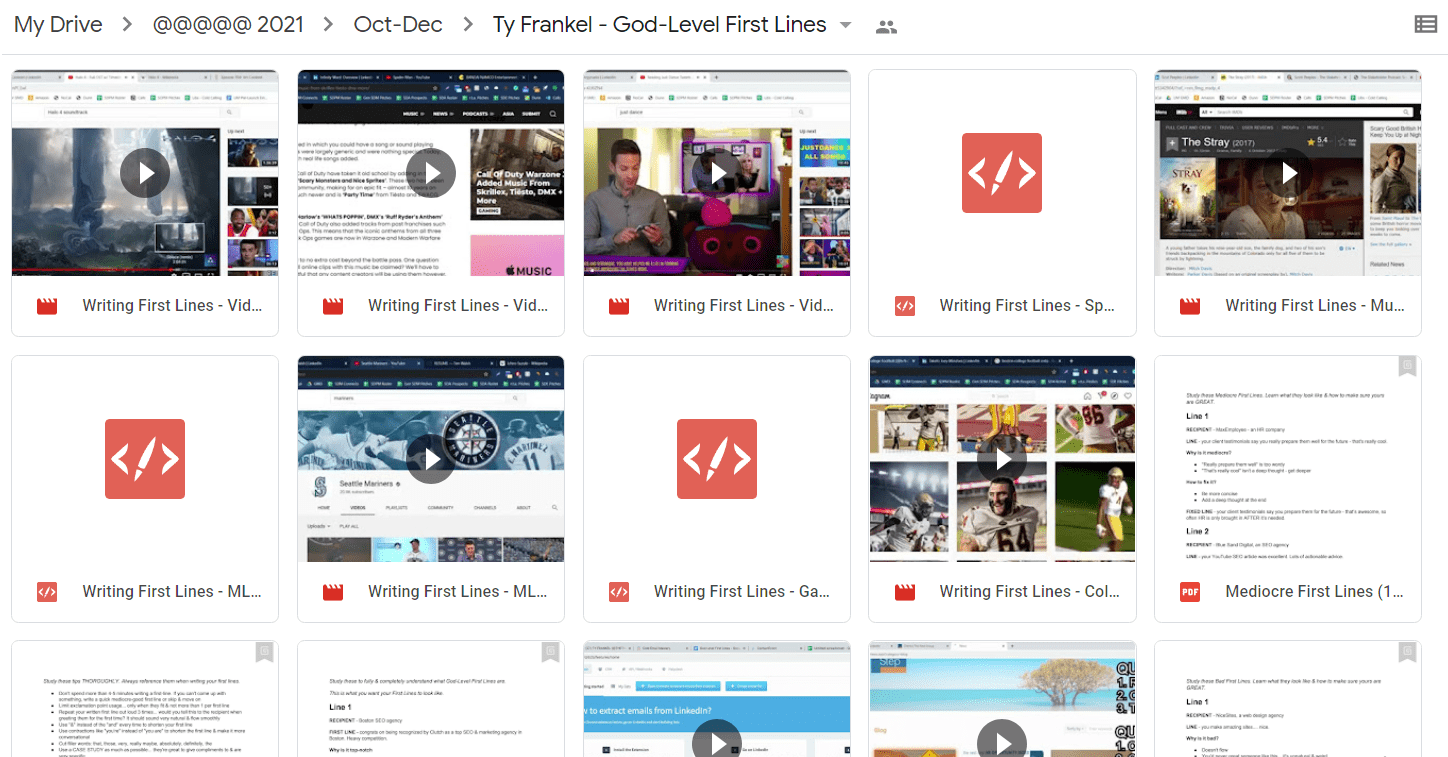Open the Mediocre First Lines PDF thumbnail

pos(1288,459)
